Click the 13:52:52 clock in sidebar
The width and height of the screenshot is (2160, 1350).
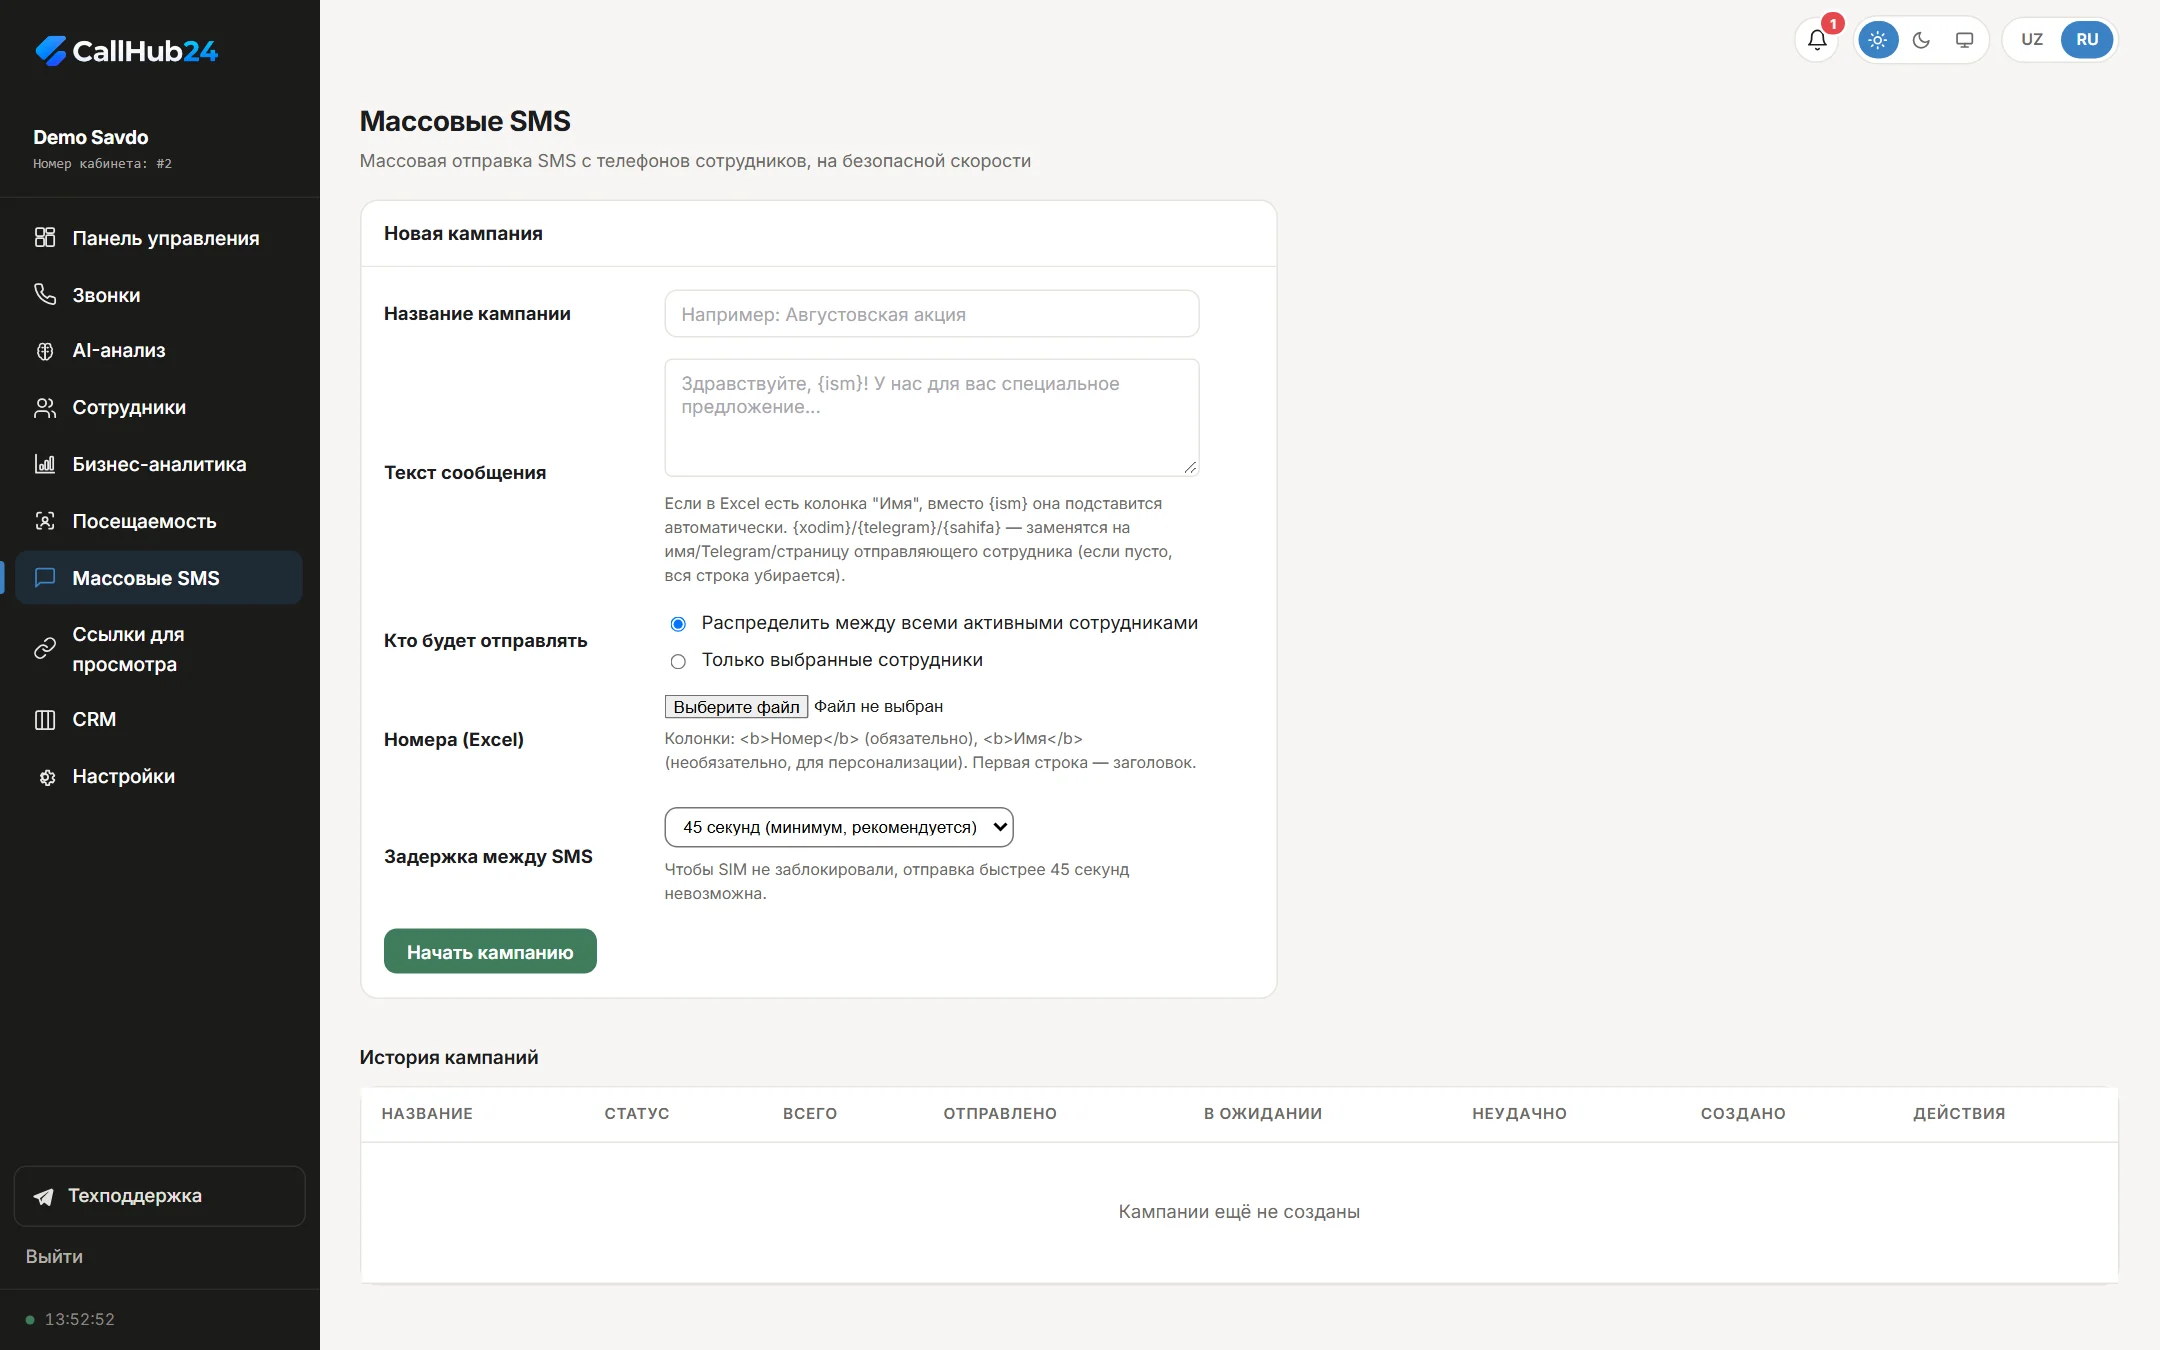(79, 1319)
